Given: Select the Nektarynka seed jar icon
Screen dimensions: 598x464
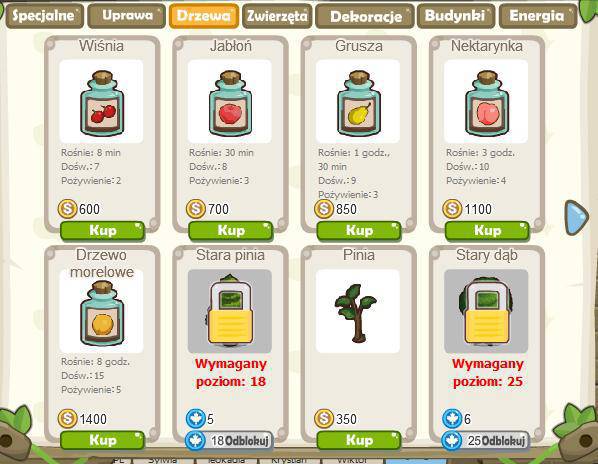Looking at the screenshot, I should [487, 103].
